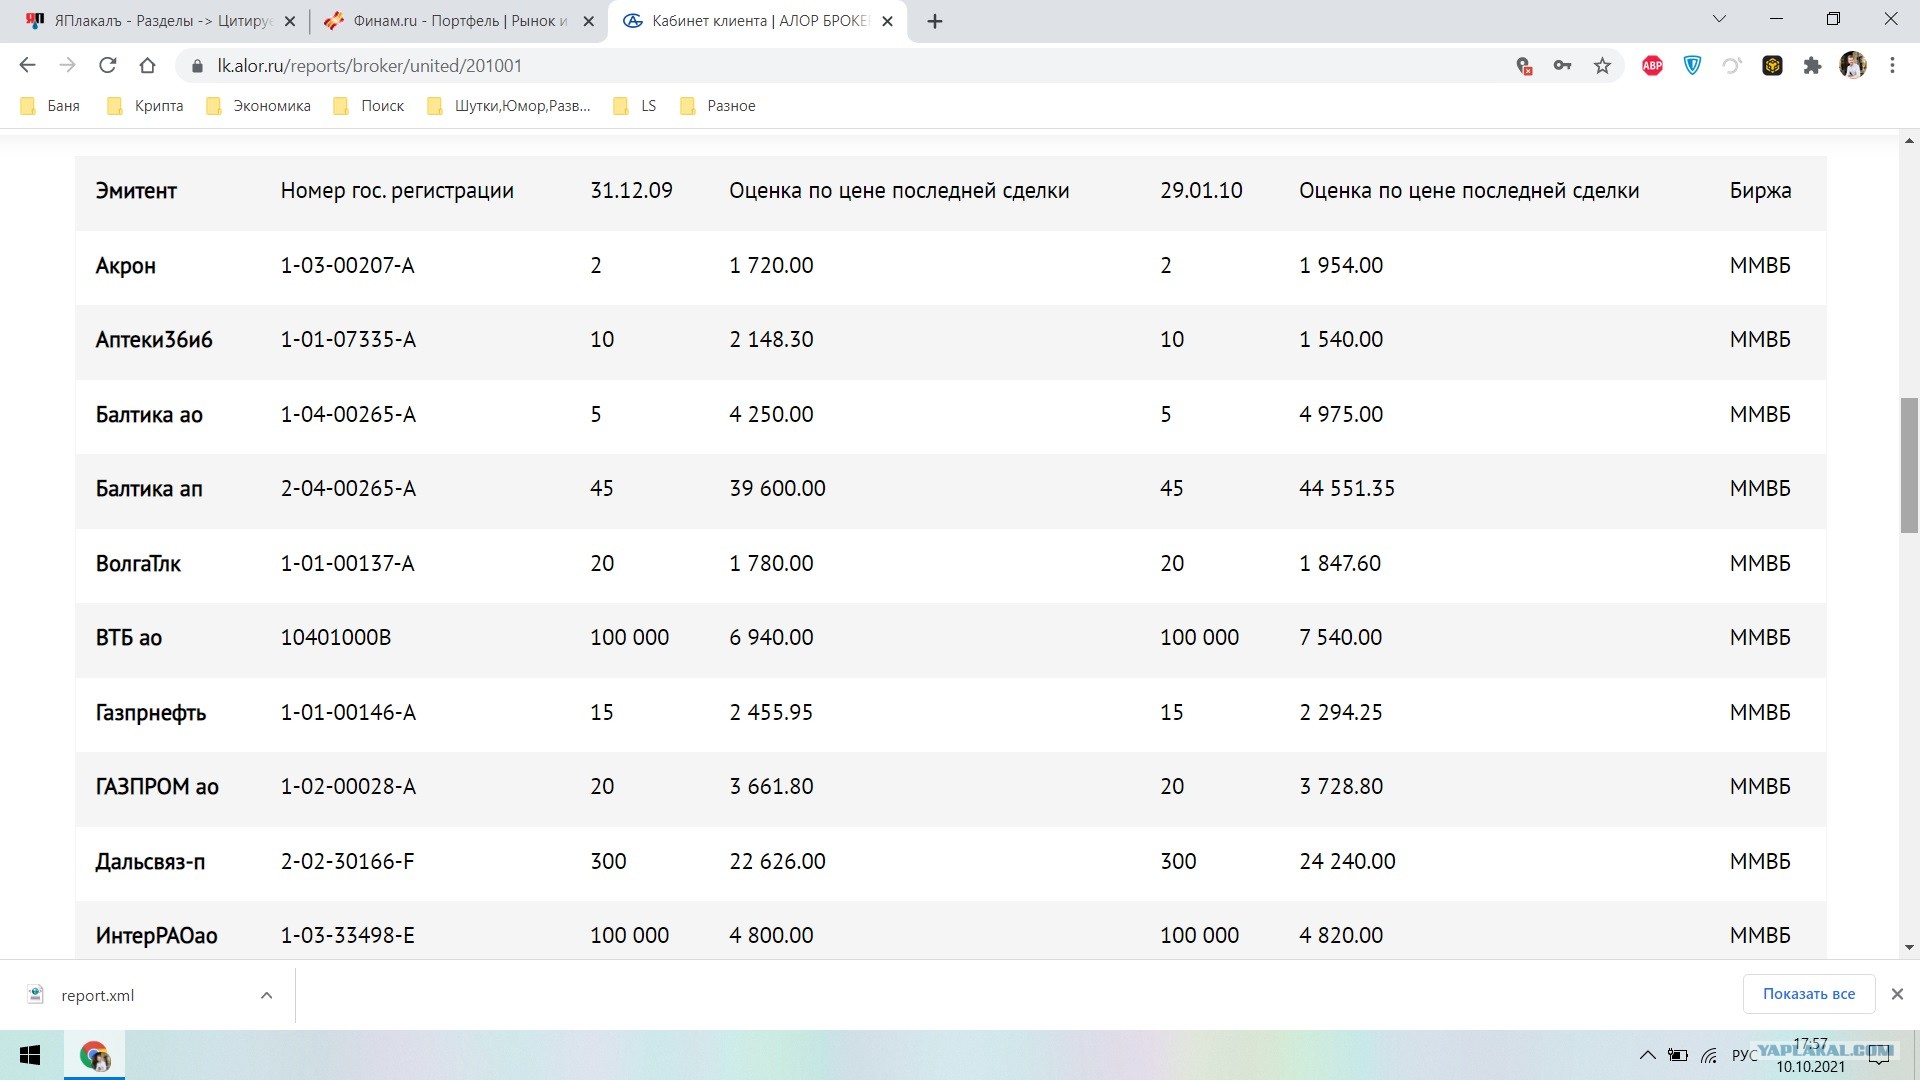View site security lock info

(x=197, y=66)
